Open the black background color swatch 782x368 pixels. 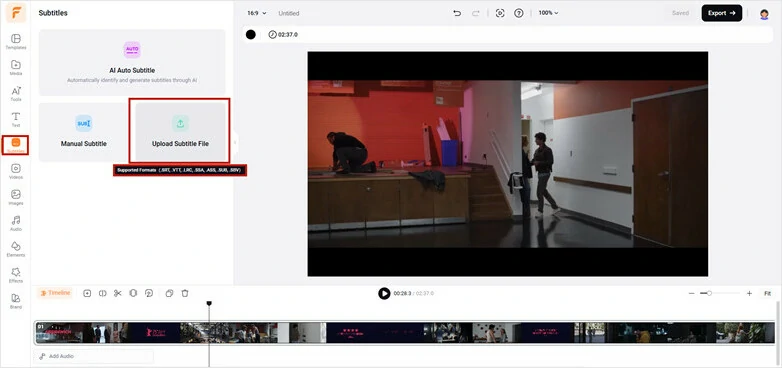pyautogui.click(x=251, y=34)
